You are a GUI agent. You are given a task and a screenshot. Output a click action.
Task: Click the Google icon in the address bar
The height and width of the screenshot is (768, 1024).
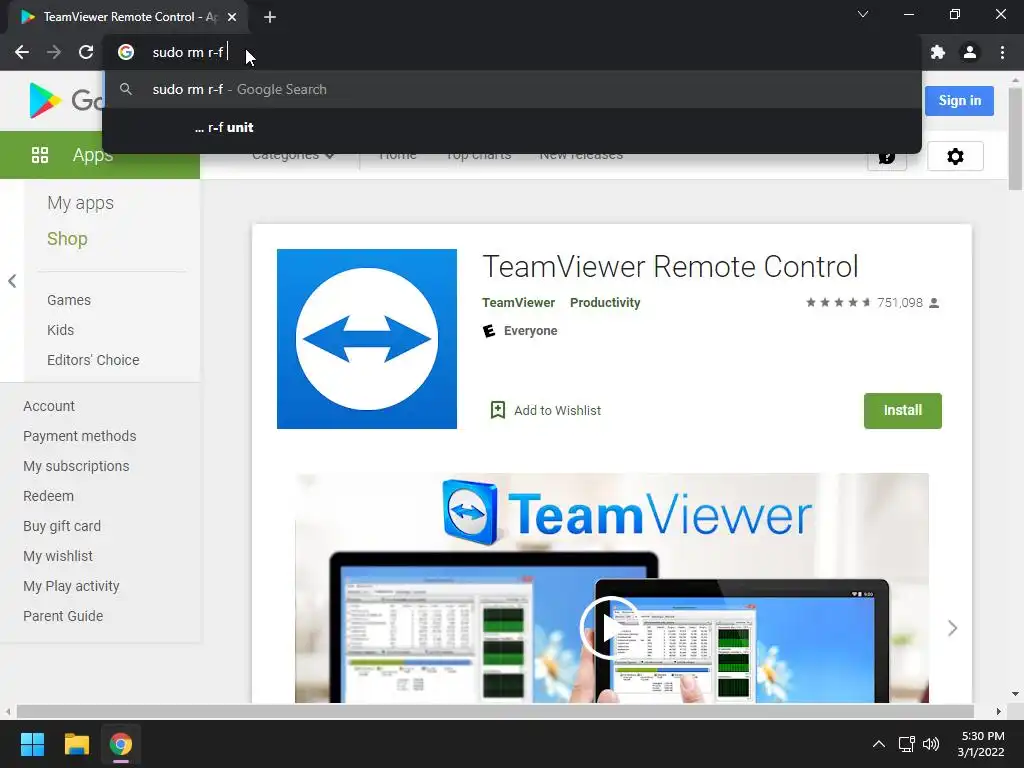pyautogui.click(x=126, y=52)
